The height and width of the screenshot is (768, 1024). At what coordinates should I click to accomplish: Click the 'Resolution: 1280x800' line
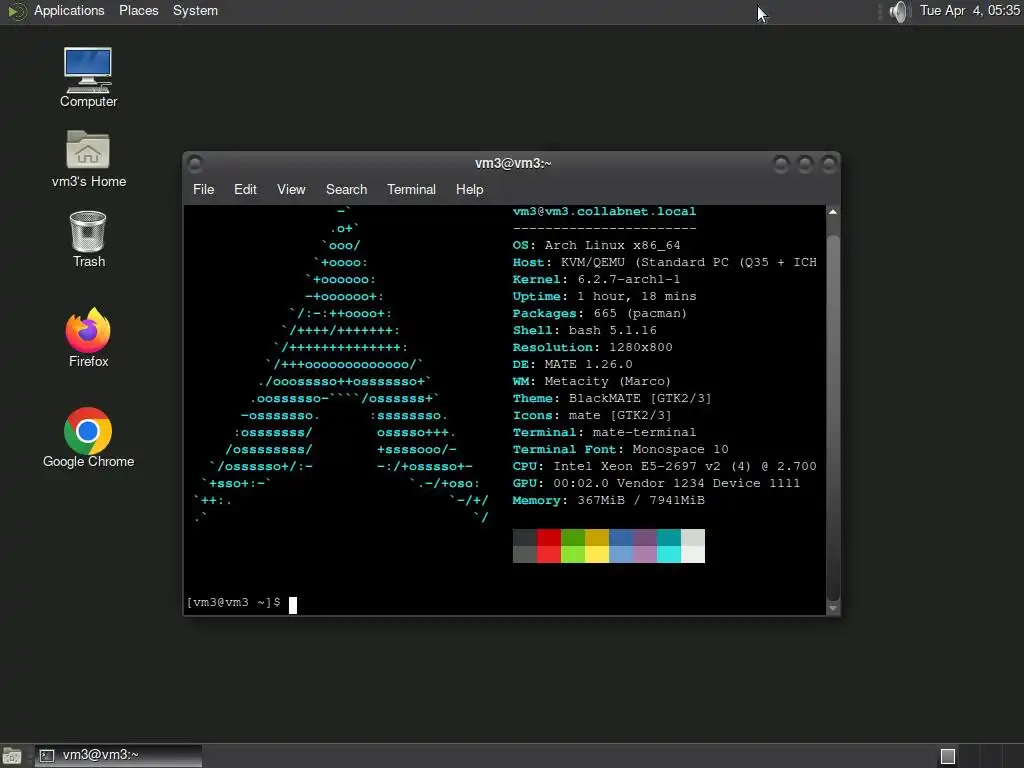592,347
